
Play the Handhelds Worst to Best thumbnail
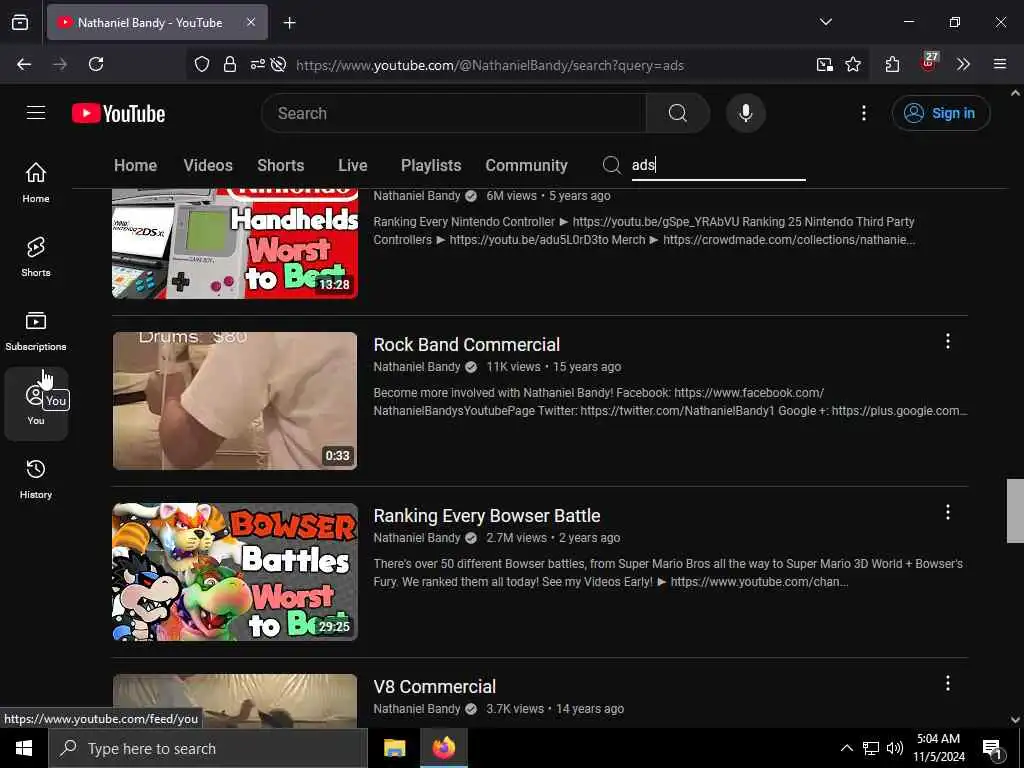click(x=235, y=244)
